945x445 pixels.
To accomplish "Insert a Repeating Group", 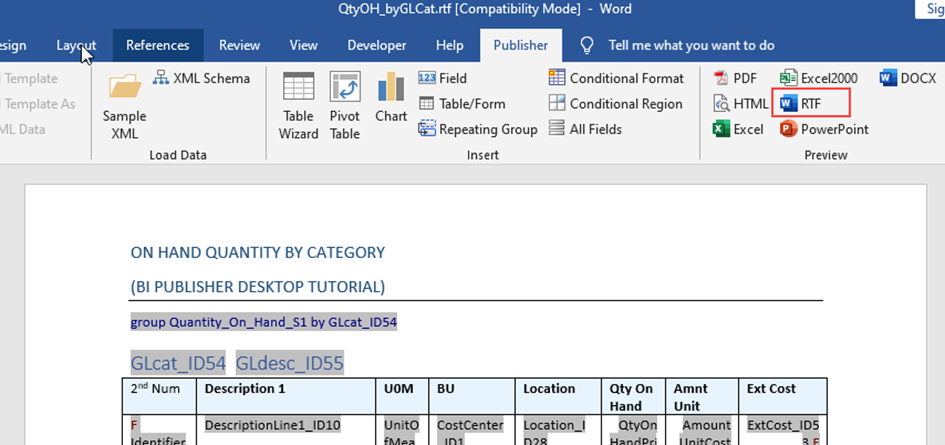I will [478, 129].
